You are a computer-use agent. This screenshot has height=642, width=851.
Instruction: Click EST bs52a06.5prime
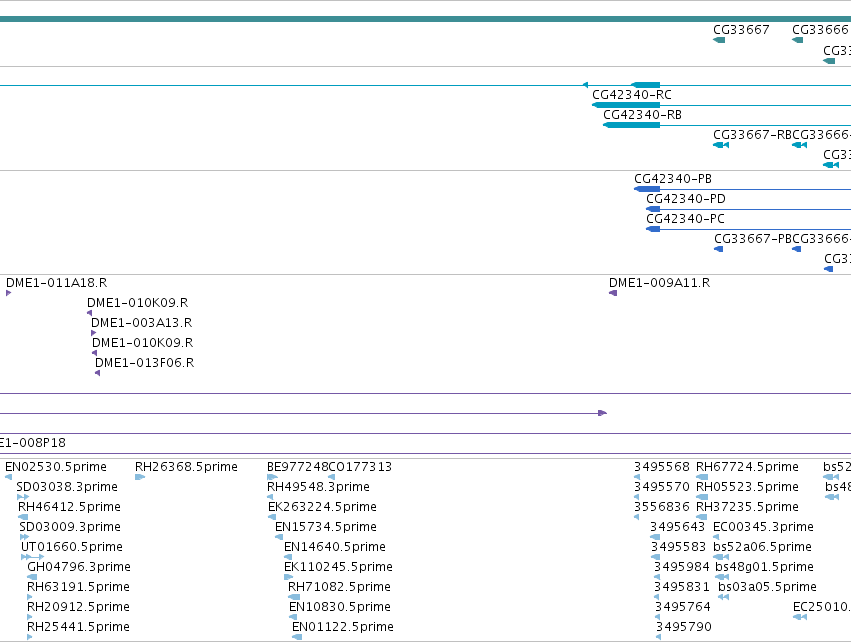point(763,547)
